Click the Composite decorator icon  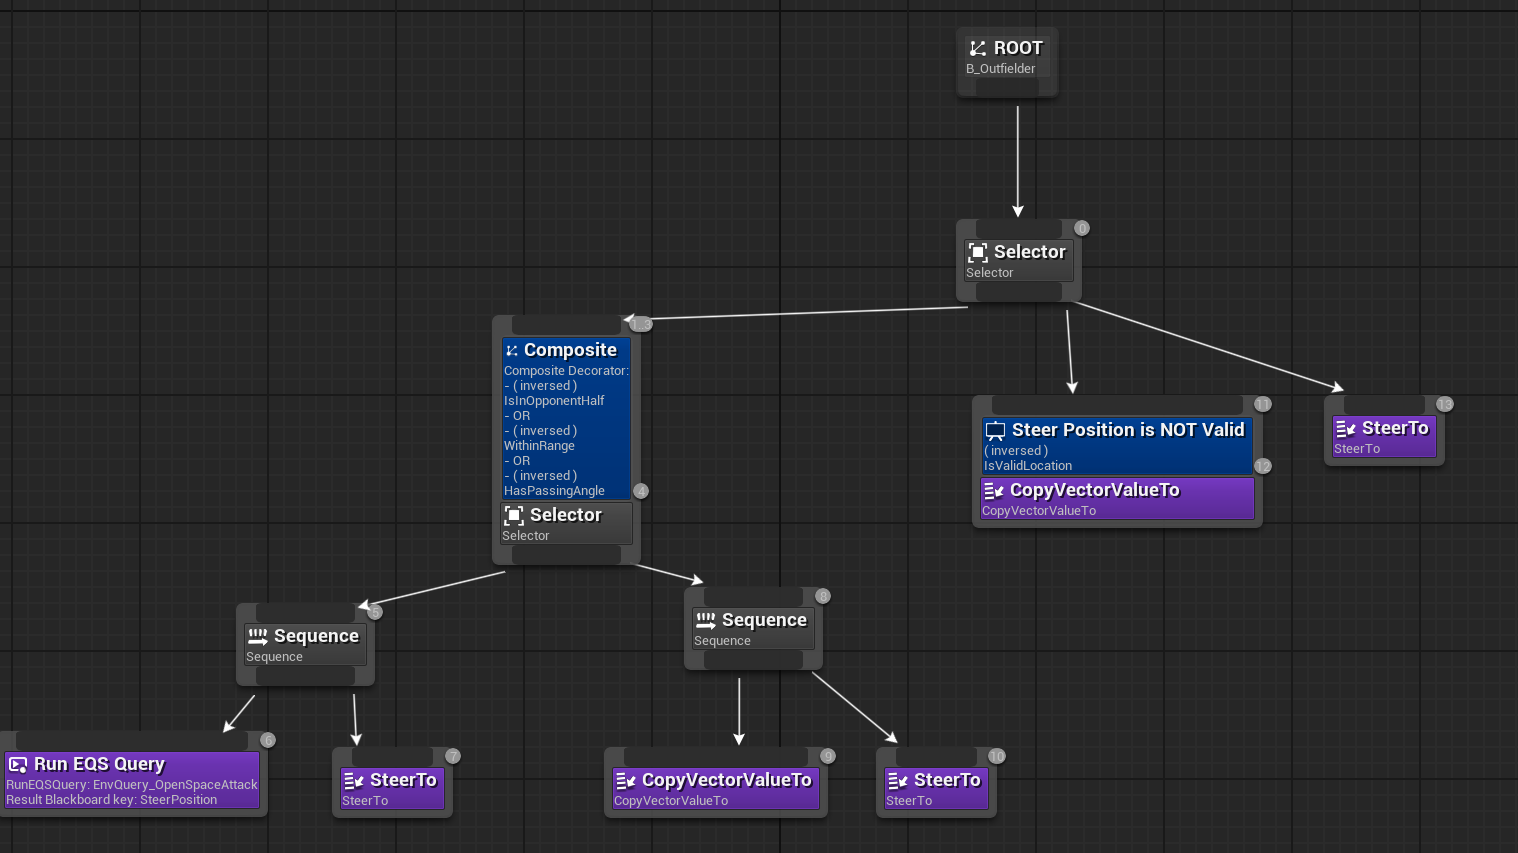[x=512, y=350]
